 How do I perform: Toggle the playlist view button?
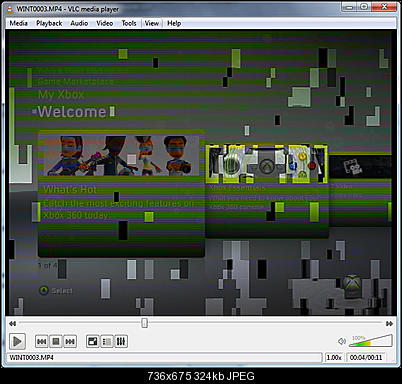(107, 341)
